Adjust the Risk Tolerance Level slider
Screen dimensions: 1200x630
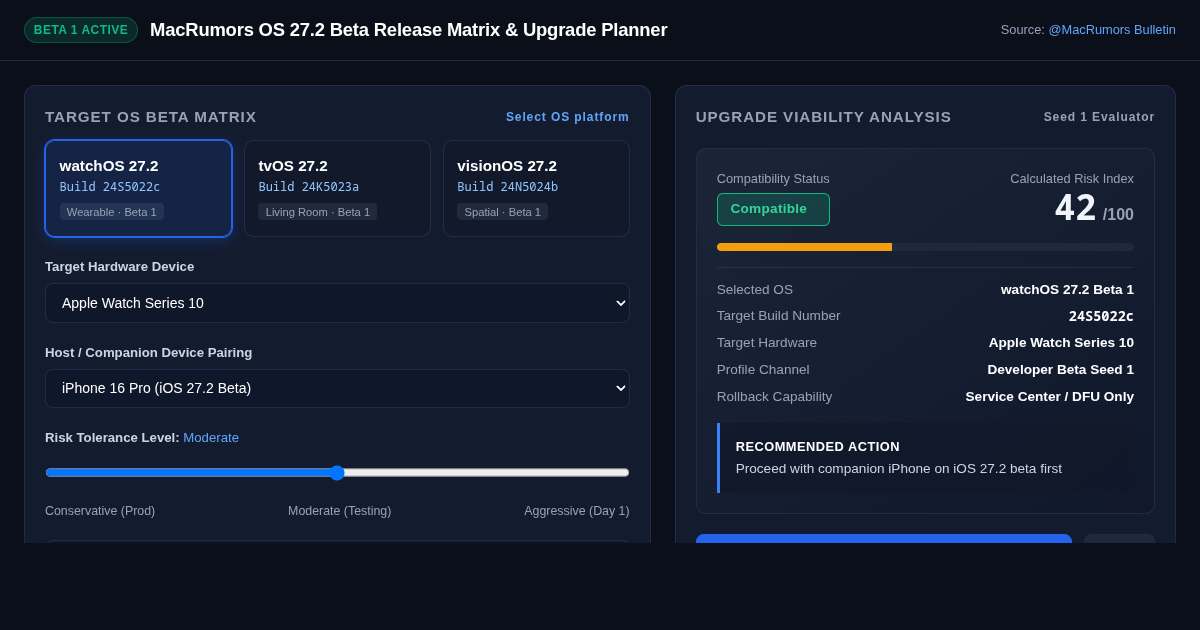[x=337, y=473]
